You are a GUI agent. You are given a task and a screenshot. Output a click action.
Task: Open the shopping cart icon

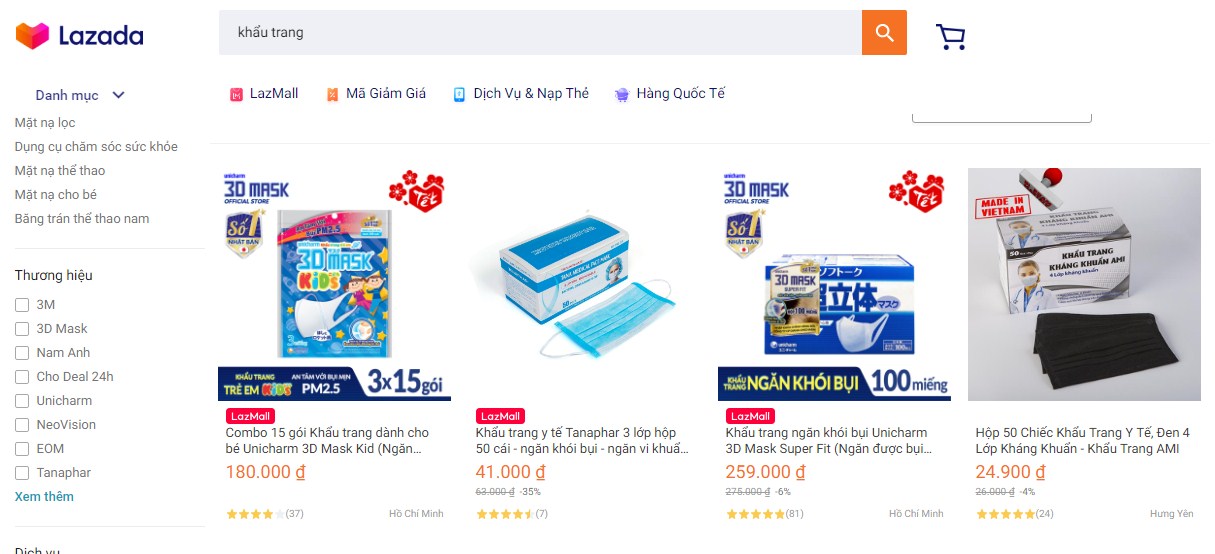click(x=951, y=37)
